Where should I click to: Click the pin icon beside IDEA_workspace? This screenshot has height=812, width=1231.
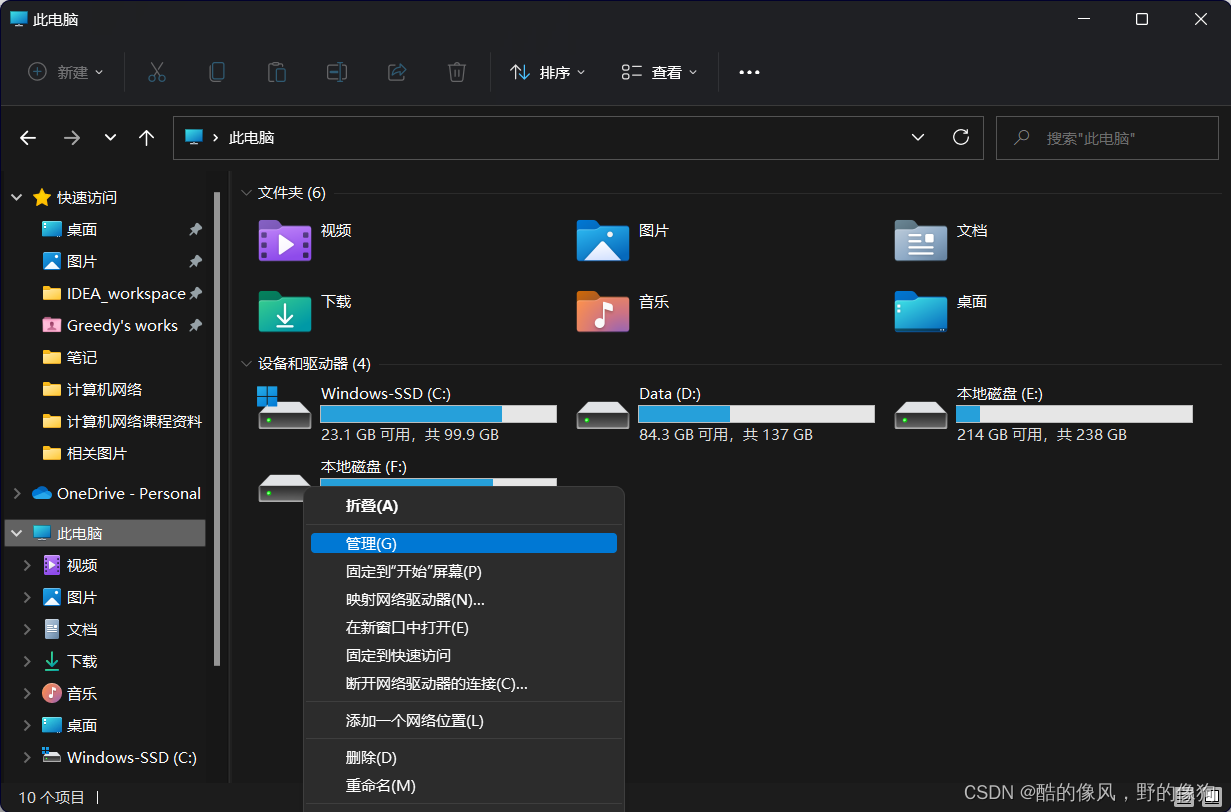195,293
